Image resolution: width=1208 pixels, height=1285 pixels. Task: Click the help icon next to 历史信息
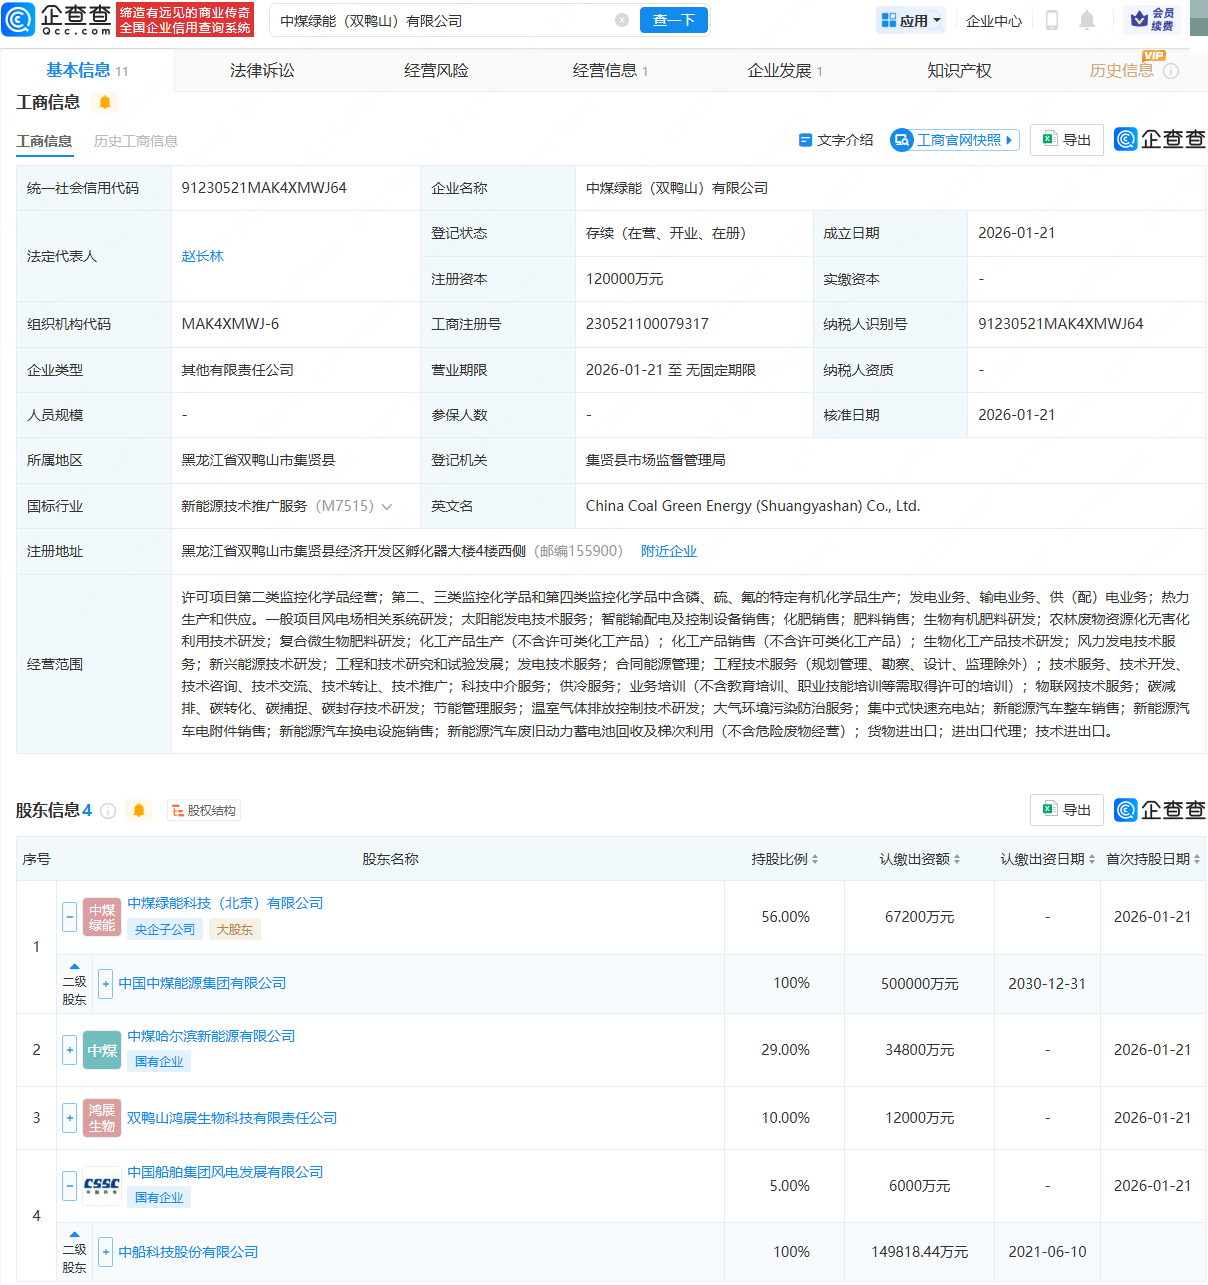tap(1171, 71)
